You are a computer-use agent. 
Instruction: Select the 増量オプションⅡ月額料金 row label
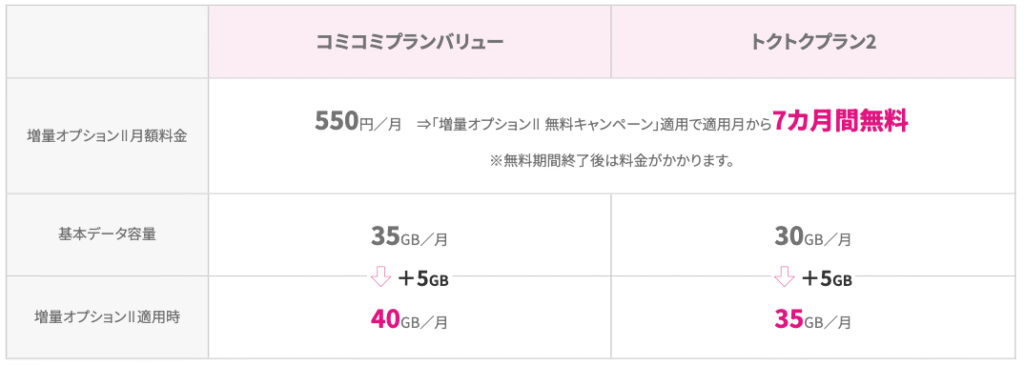[106, 137]
